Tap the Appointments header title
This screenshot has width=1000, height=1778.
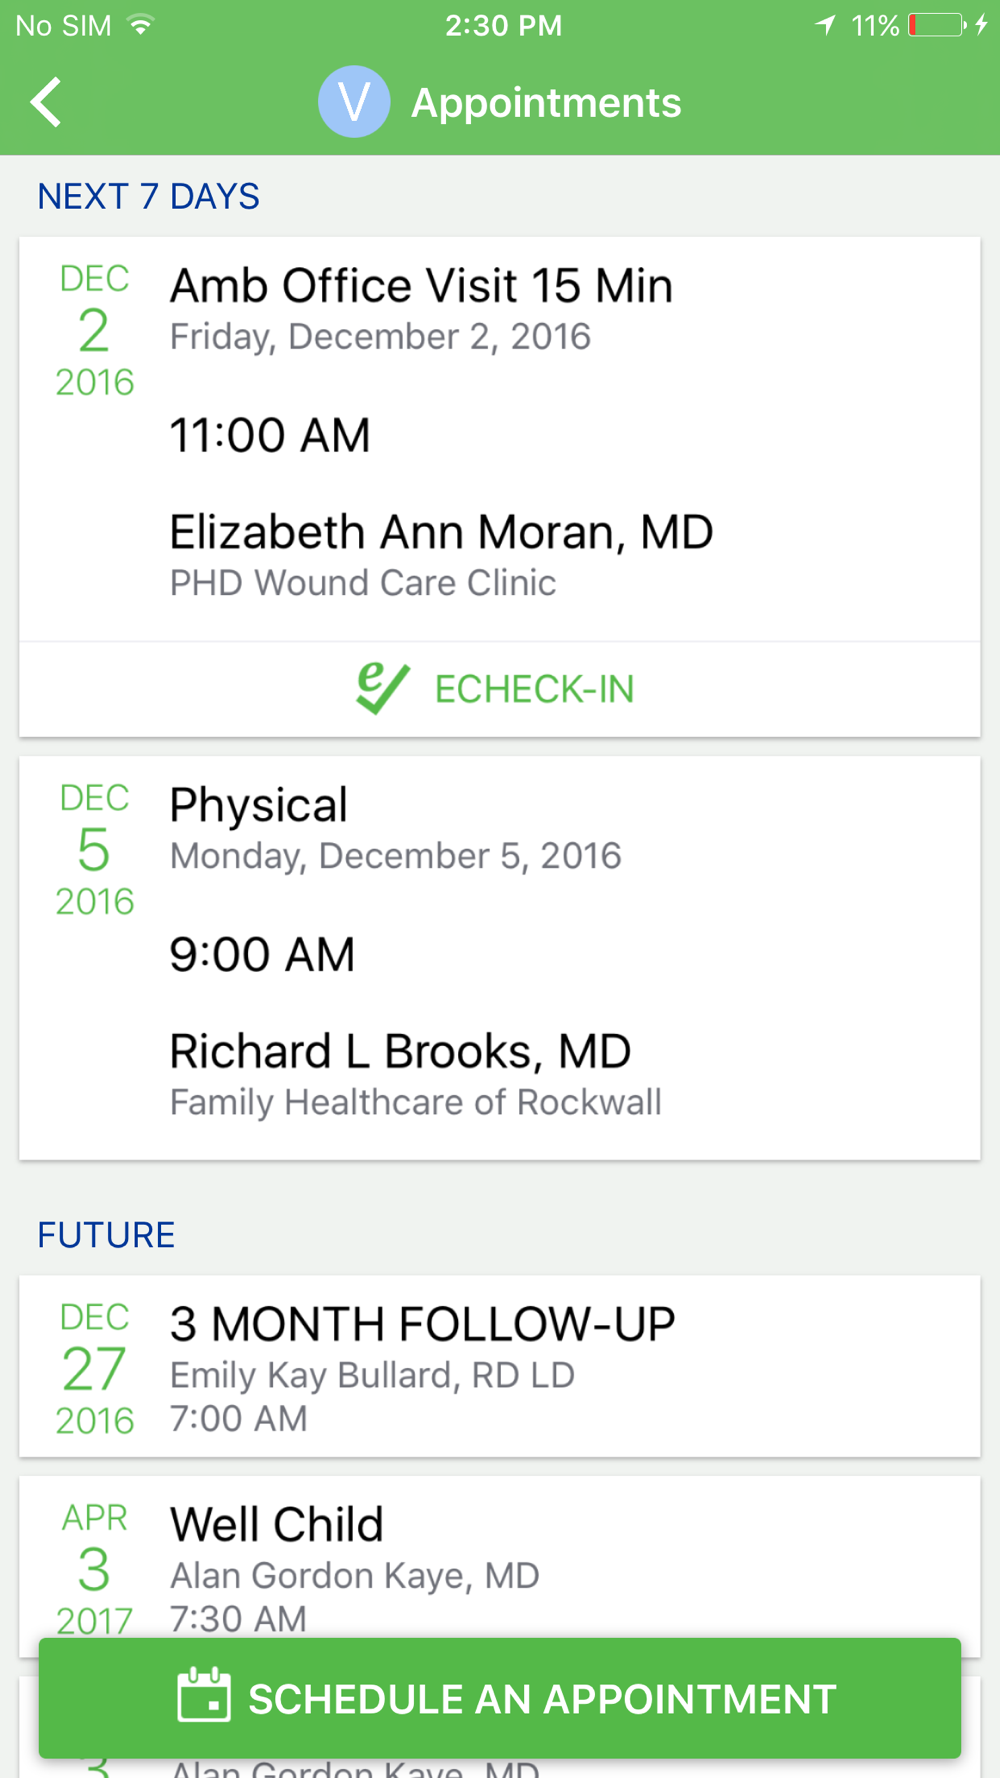[546, 103]
